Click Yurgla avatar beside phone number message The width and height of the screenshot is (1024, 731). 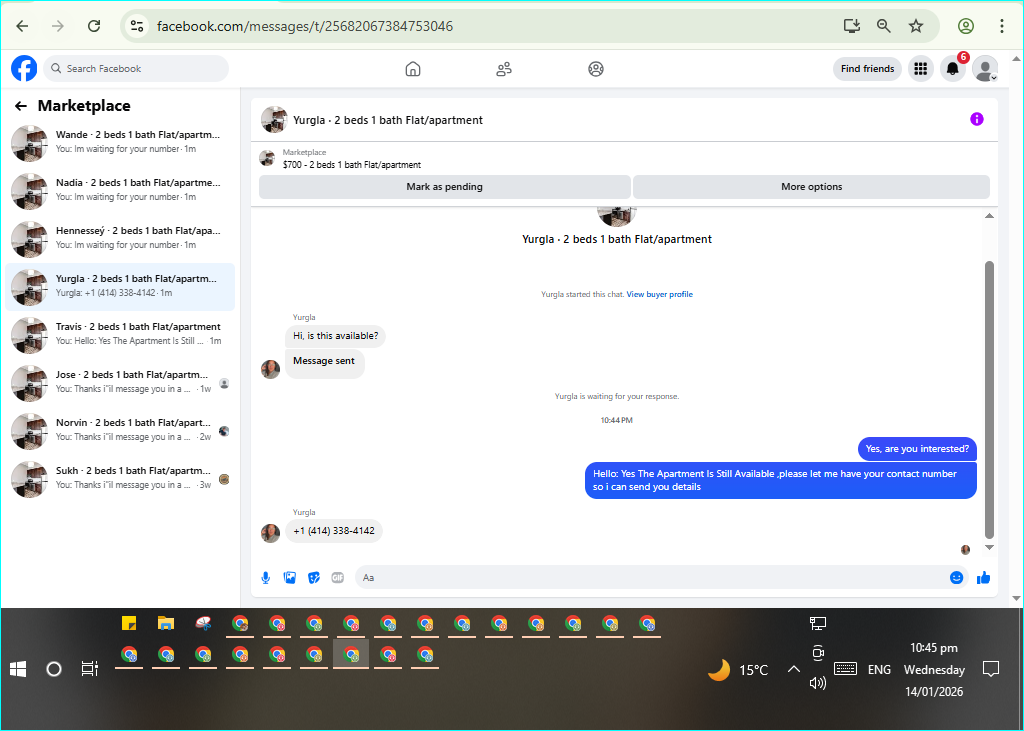tap(270, 533)
